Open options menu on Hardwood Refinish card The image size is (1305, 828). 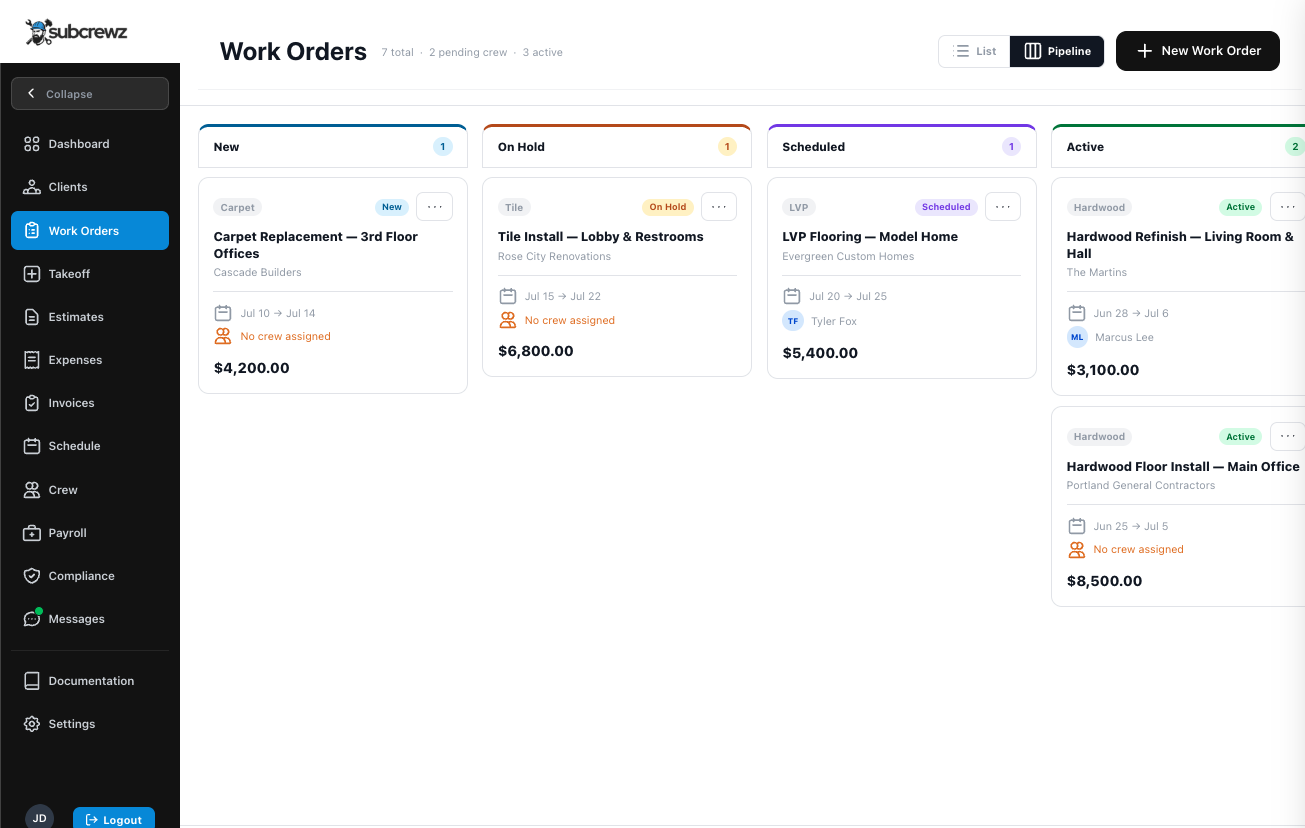pyautogui.click(x=1287, y=207)
